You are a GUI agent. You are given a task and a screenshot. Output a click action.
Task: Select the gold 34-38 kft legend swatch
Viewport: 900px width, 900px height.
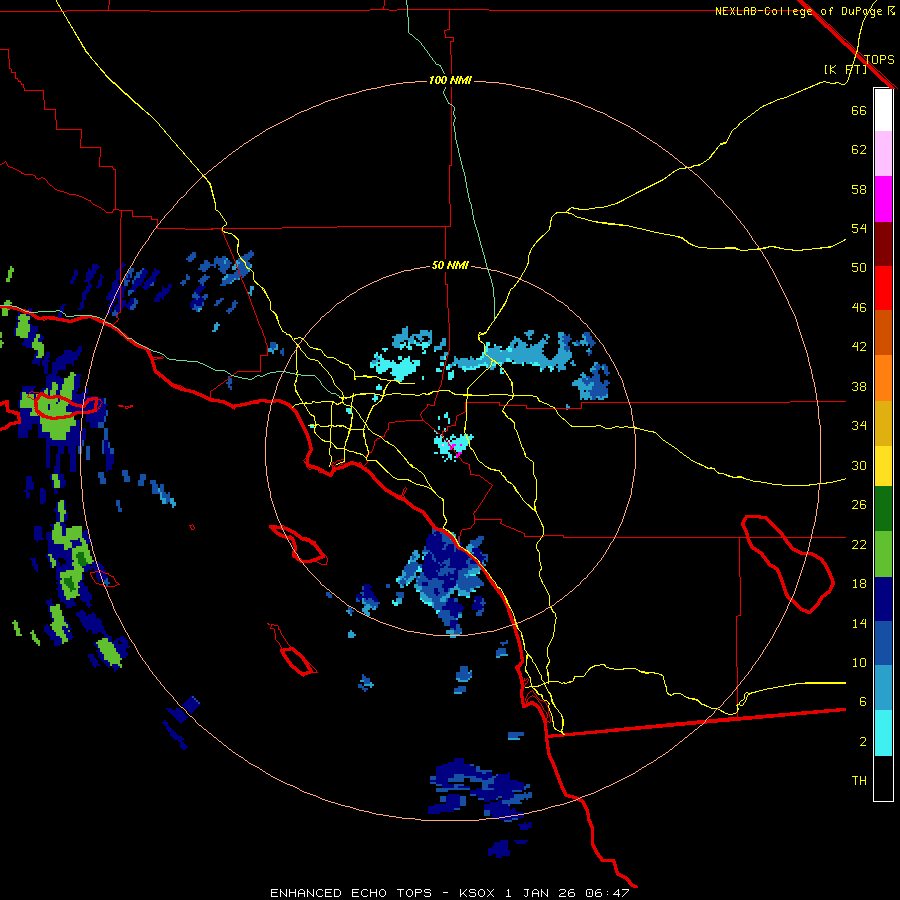point(883,423)
